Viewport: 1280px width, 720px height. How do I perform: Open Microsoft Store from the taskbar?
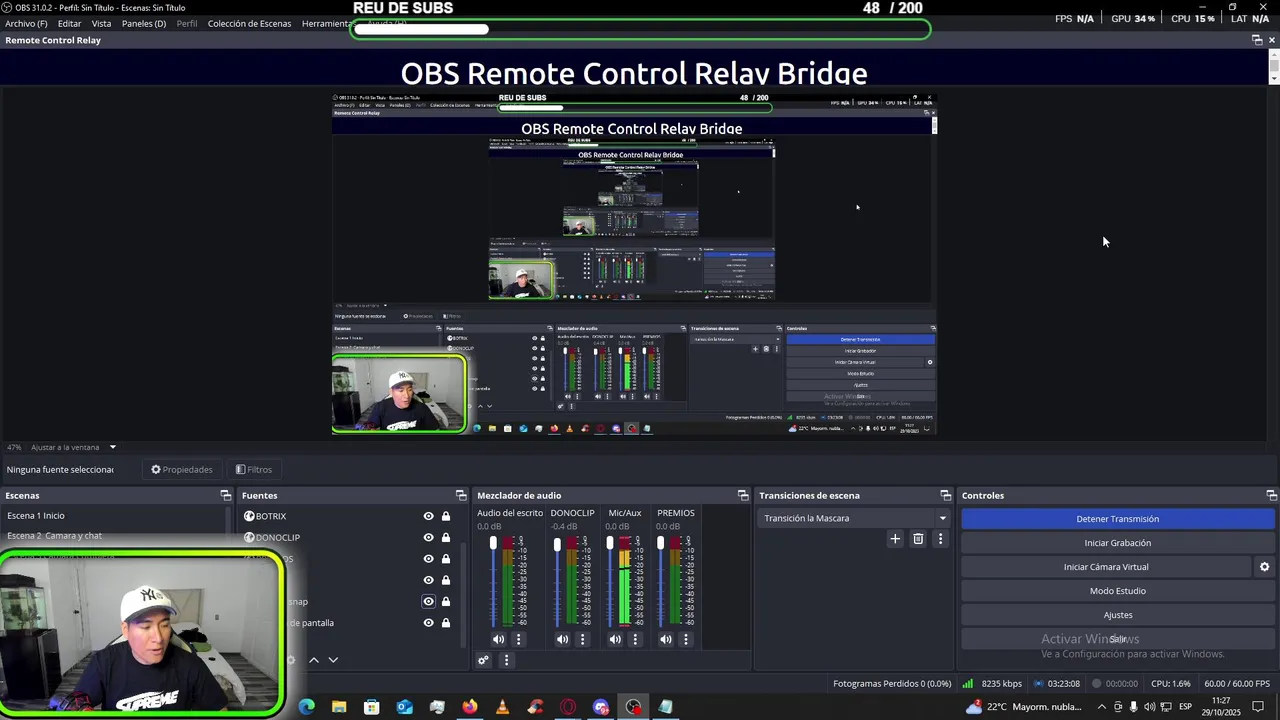[x=372, y=707]
